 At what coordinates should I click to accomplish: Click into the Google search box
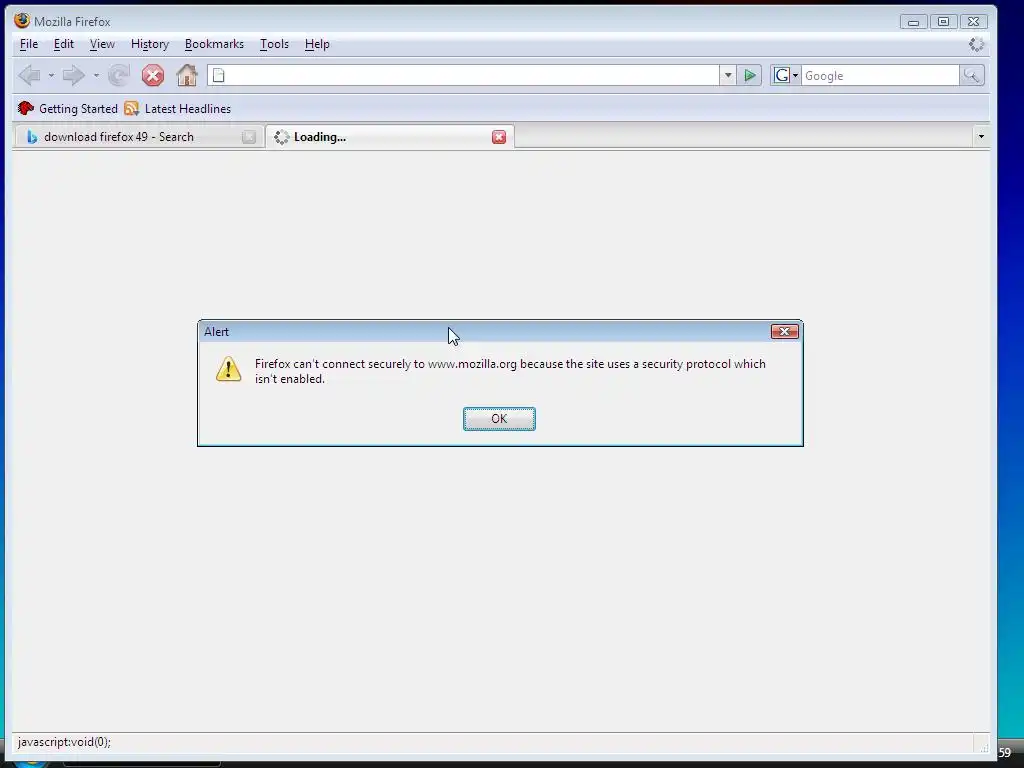[x=880, y=76]
